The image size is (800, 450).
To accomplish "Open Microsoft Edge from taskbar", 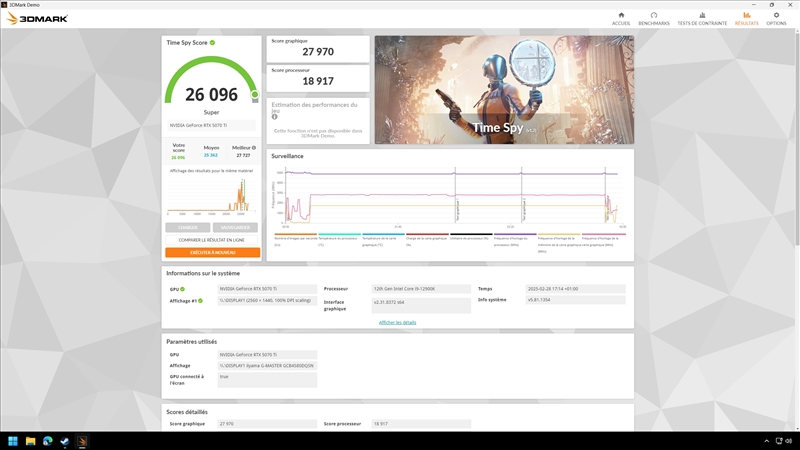I will point(47,441).
